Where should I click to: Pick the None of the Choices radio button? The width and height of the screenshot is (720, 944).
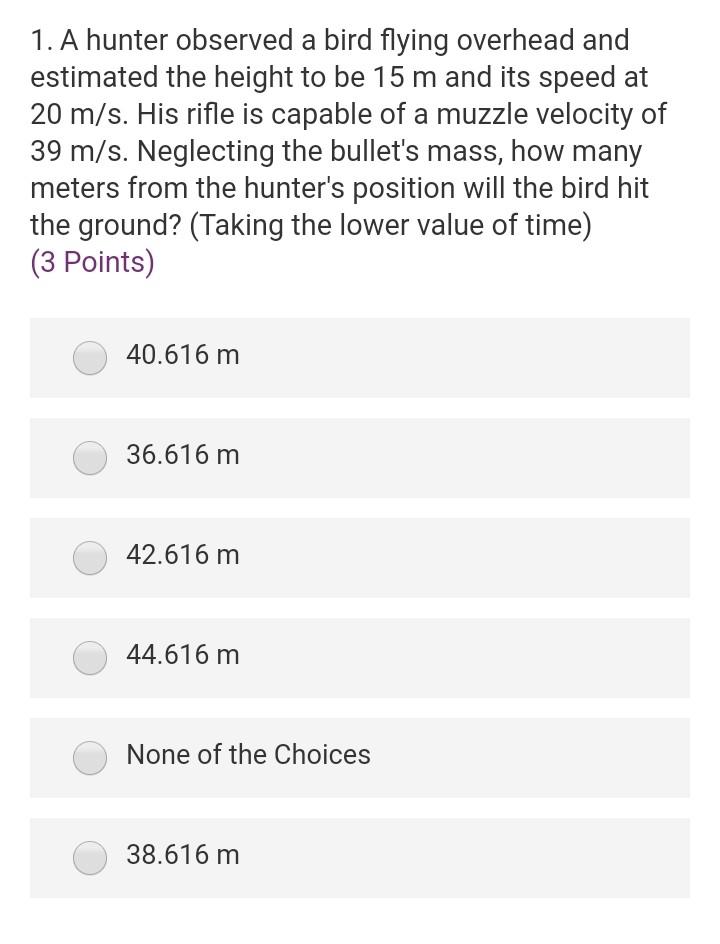[90, 758]
